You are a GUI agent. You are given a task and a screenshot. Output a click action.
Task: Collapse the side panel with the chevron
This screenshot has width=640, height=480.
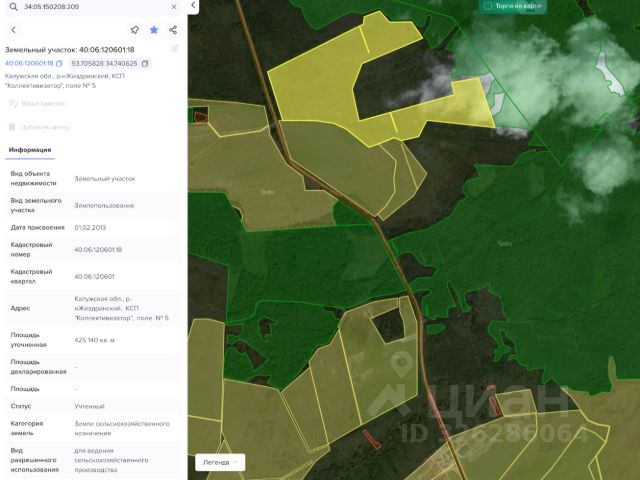(x=193, y=6)
